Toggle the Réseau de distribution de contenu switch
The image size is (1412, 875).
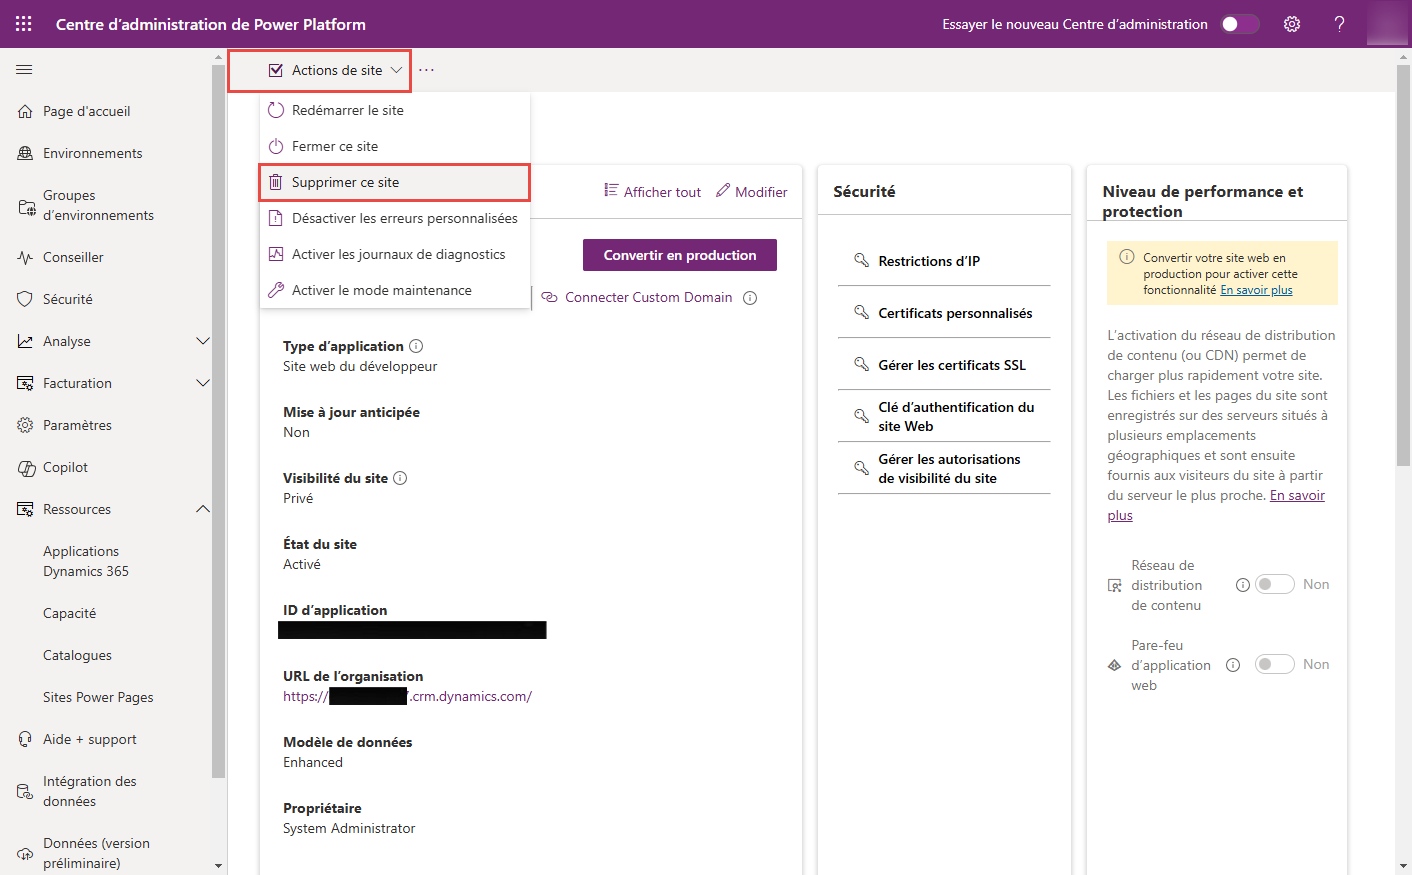click(1275, 584)
